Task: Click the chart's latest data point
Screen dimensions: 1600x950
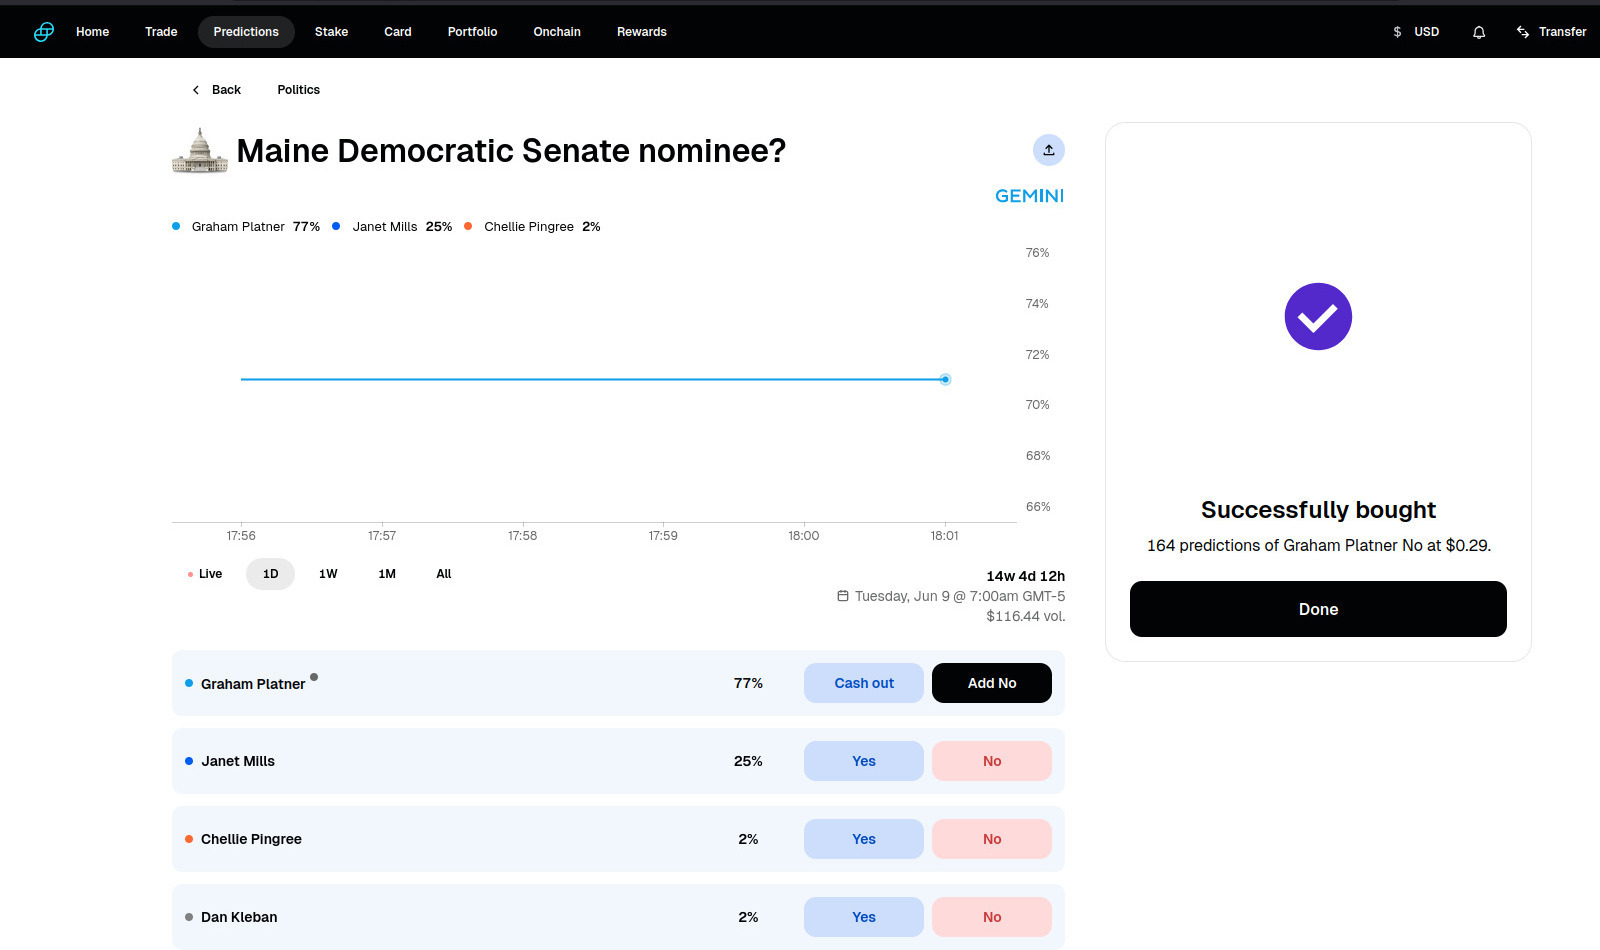Action: click(x=945, y=379)
